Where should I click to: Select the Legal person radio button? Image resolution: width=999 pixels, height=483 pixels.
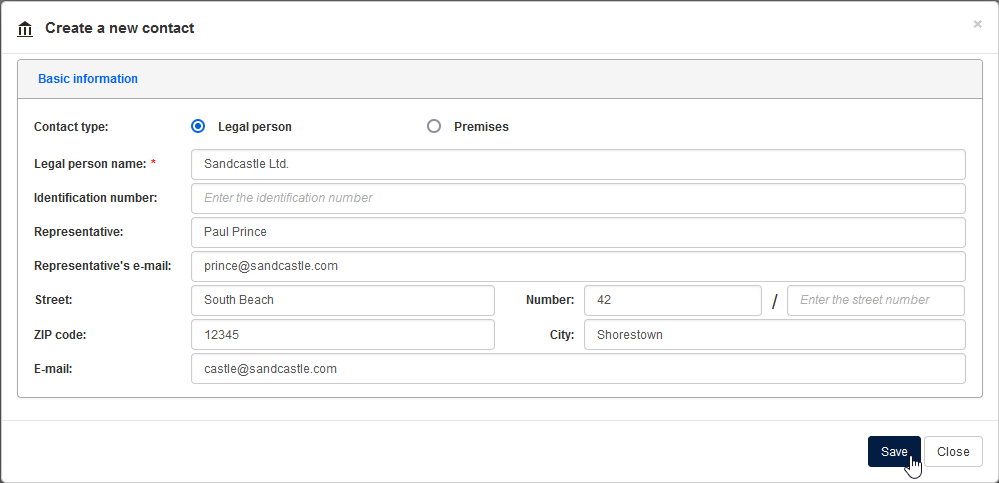pyautogui.click(x=198, y=126)
